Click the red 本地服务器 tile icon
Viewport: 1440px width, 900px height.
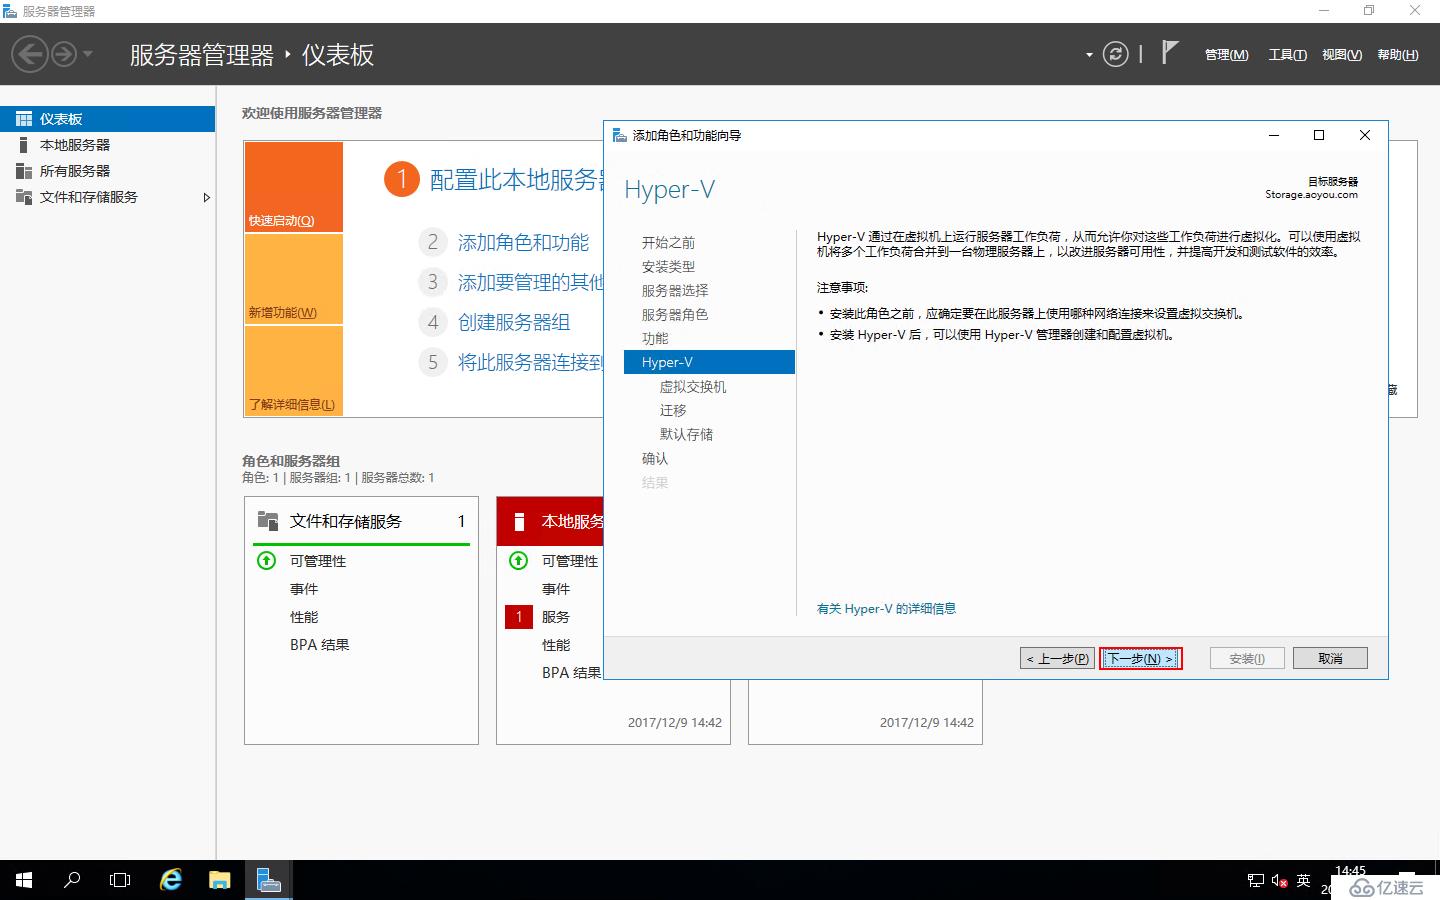click(519, 521)
